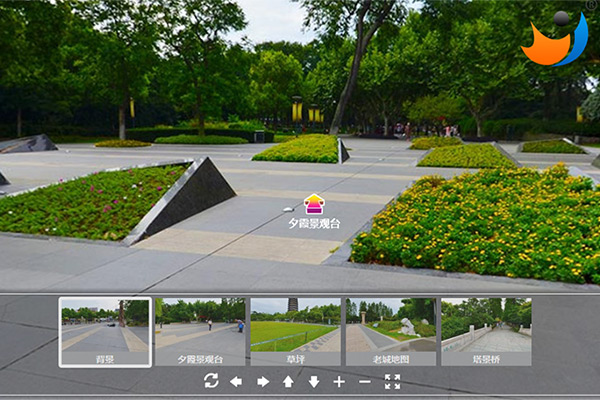Pan the panorama left with left arrow
The width and height of the screenshot is (600, 400).
236,381
